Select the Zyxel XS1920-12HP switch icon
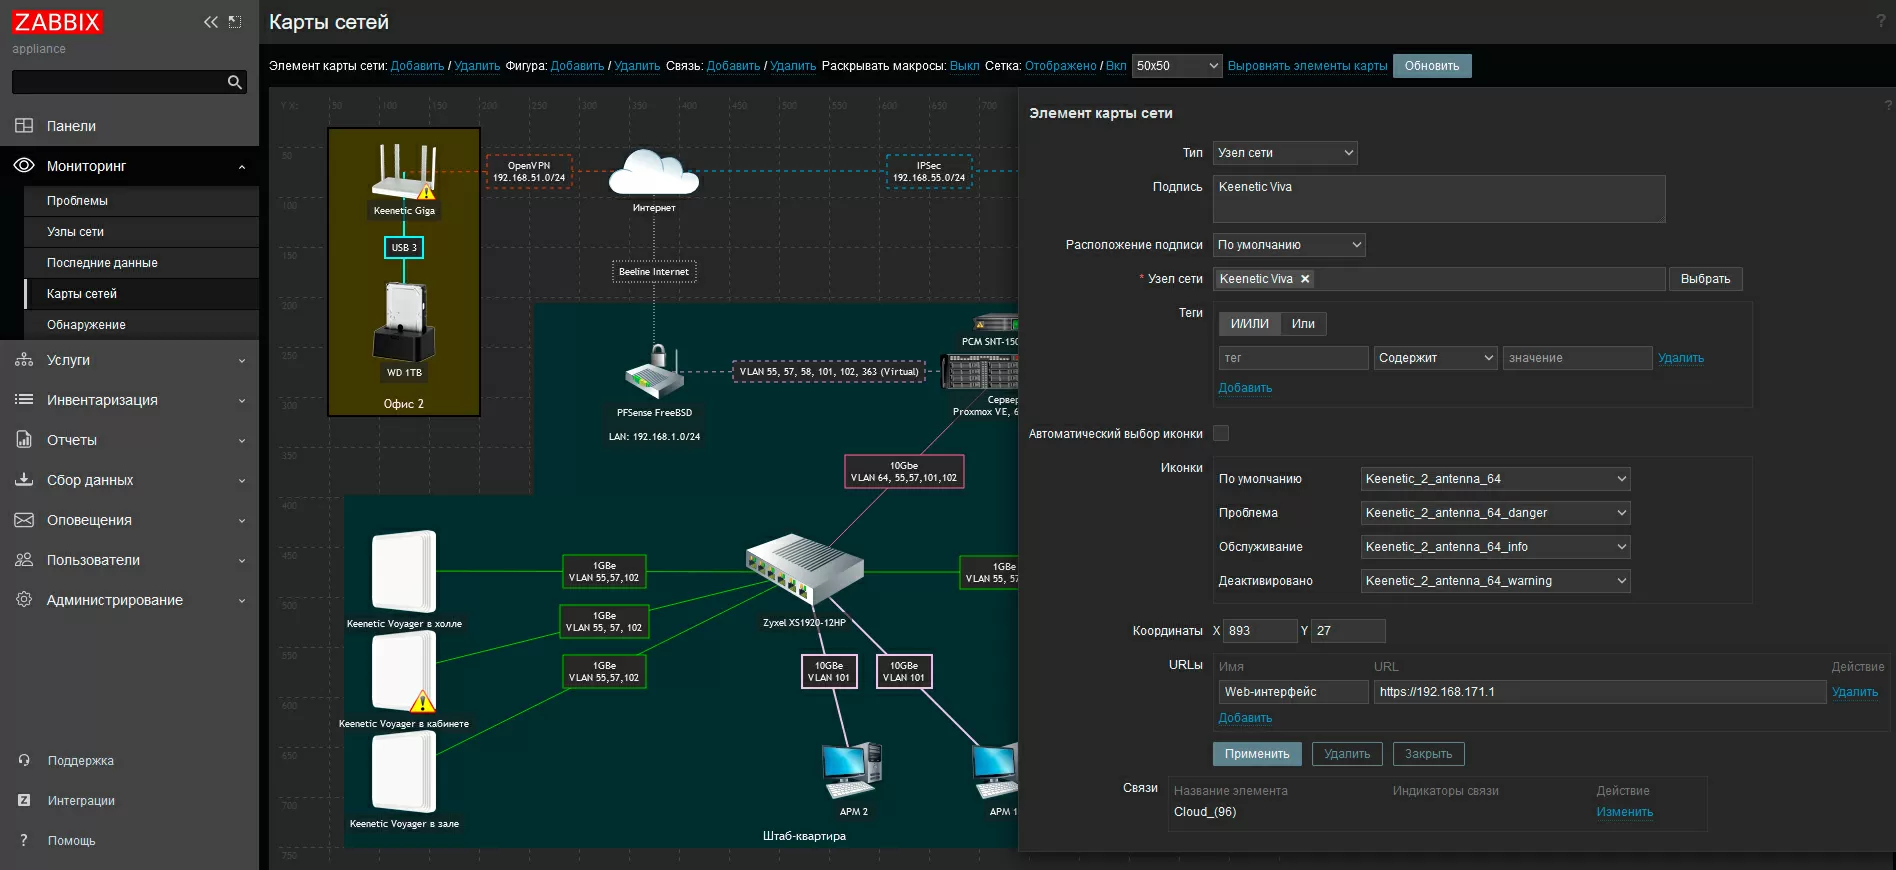This screenshot has height=870, width=1896. 804,570
